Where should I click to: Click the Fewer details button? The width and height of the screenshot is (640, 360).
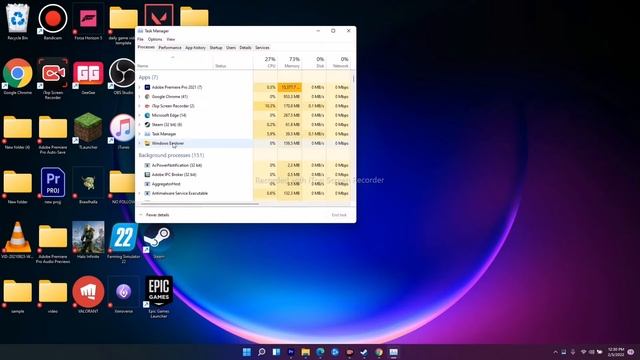pos(154,215)
